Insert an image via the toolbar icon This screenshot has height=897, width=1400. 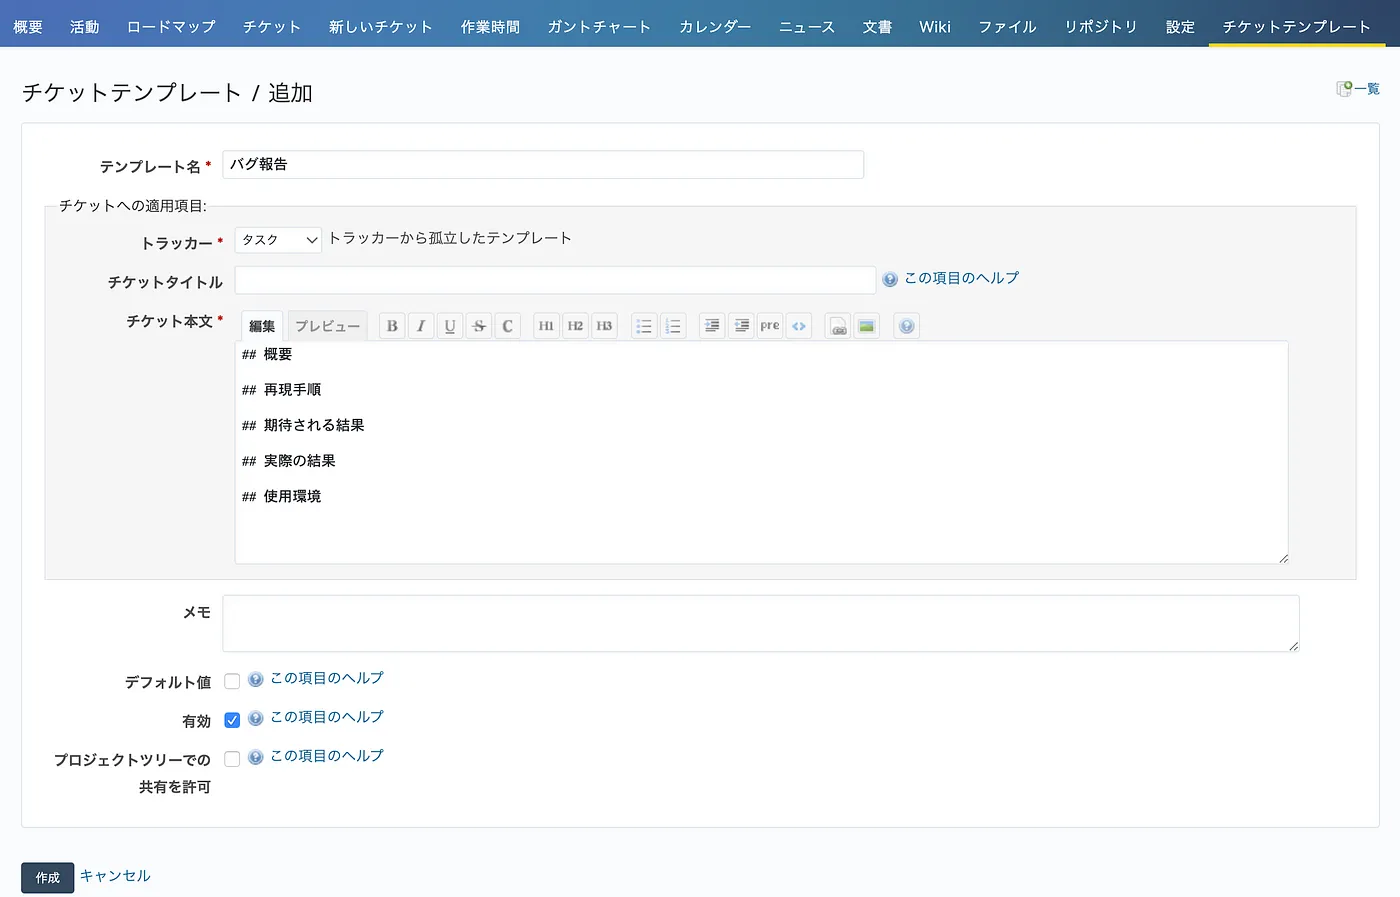pyautogui.click(x=866, y=326)
